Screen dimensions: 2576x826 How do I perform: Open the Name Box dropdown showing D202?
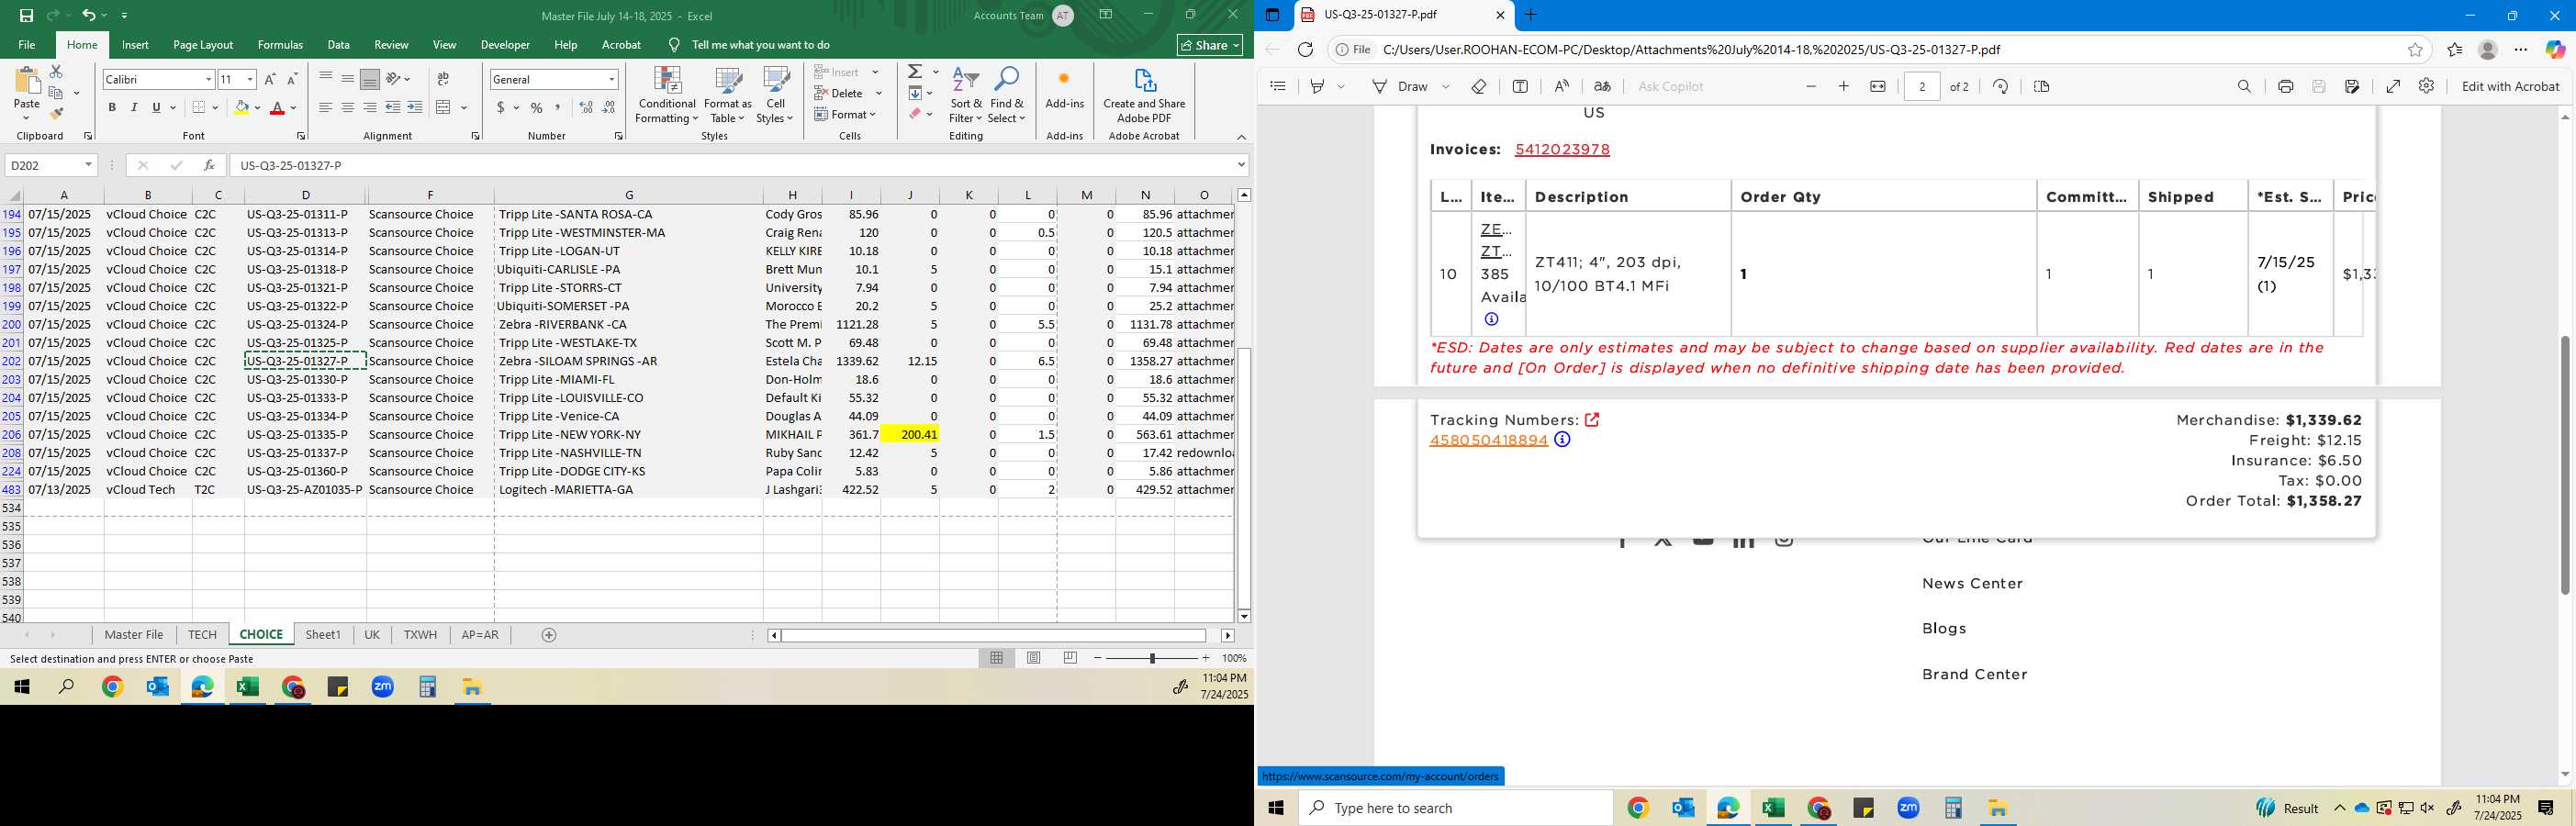(x=88, y=165)
